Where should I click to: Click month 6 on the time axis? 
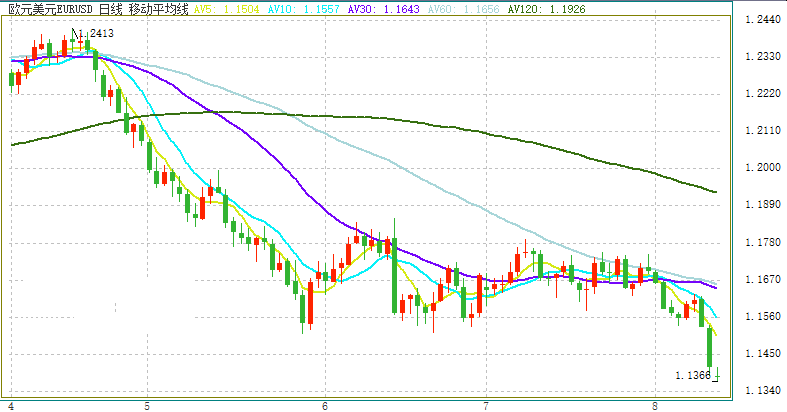coord(326,406)
